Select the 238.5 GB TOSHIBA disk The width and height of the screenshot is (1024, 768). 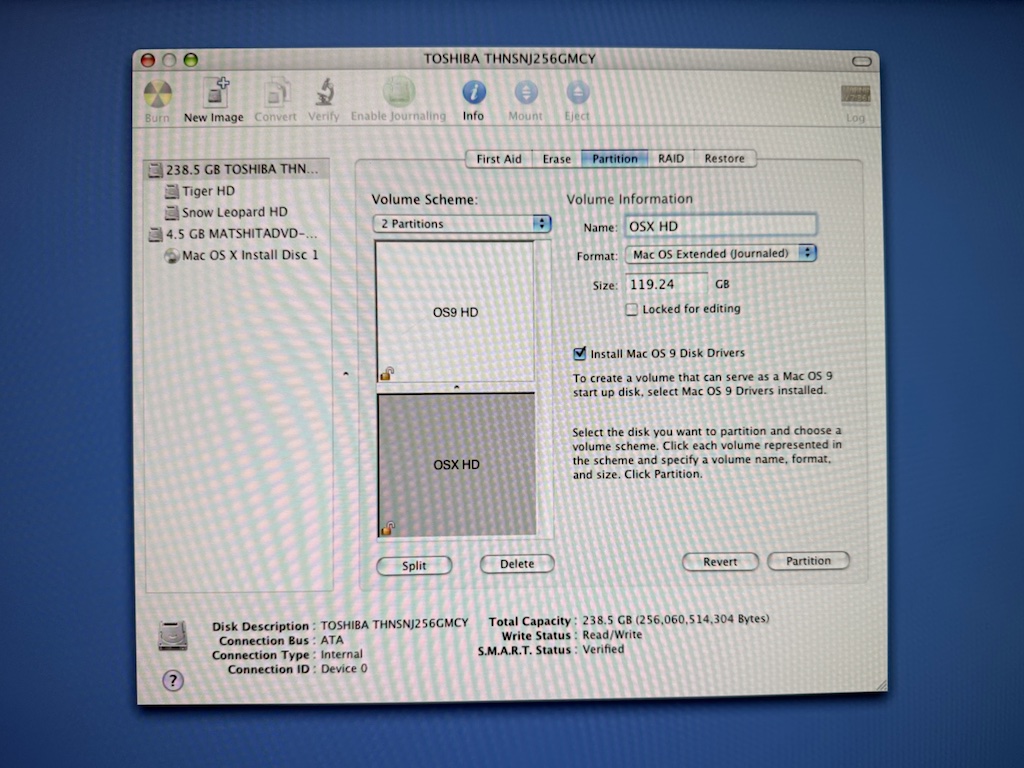[x=236, y=169]
